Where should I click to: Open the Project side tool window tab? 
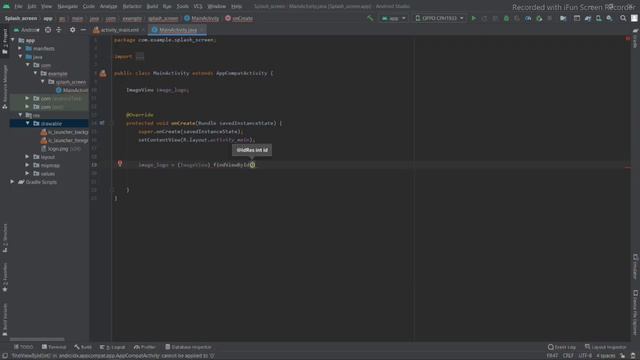[x=4, y=41]
